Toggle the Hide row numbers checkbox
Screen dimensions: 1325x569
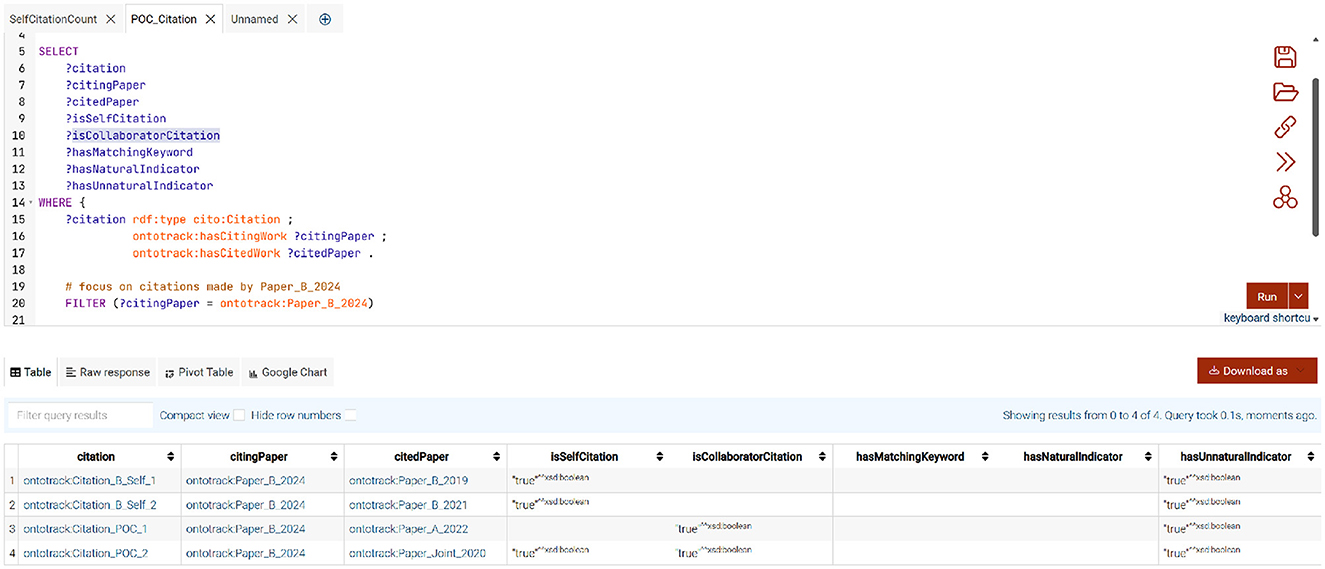pos(351,415)
